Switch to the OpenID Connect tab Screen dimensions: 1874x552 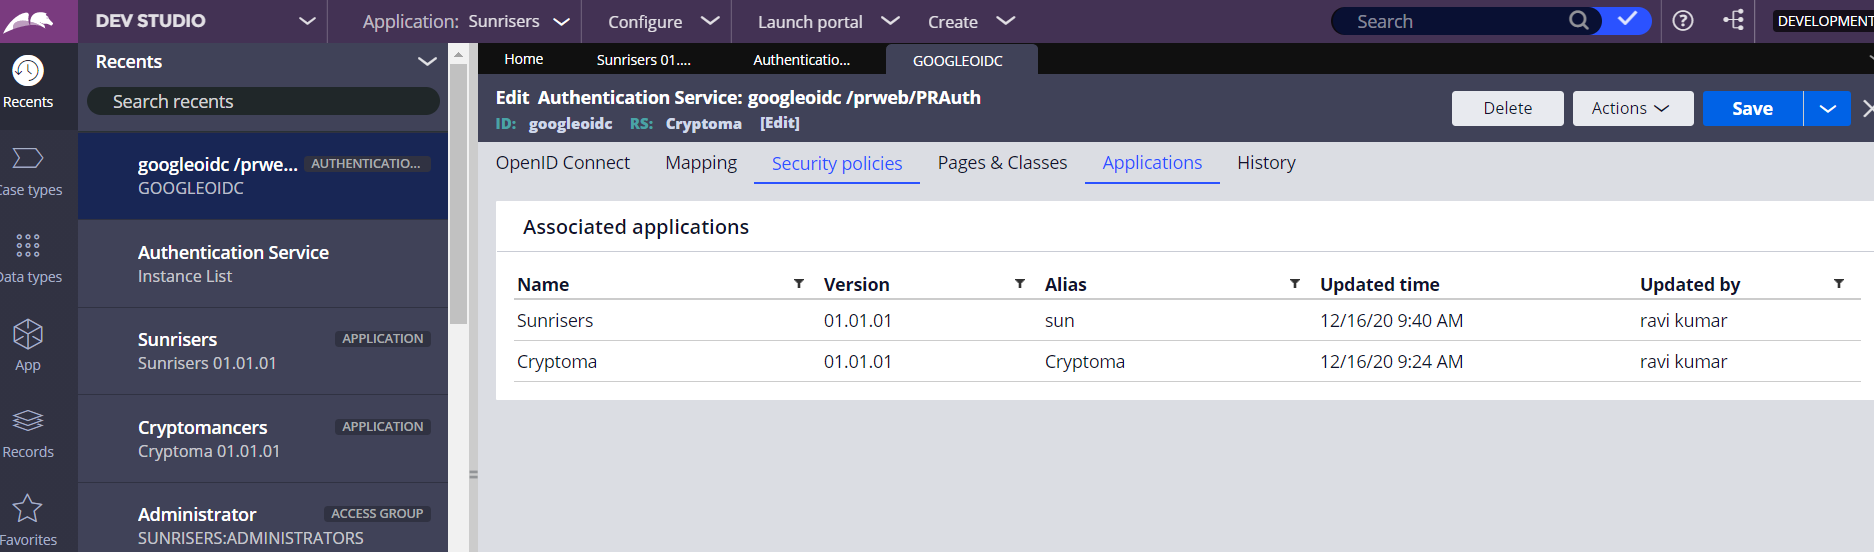[x=562, y=163]
